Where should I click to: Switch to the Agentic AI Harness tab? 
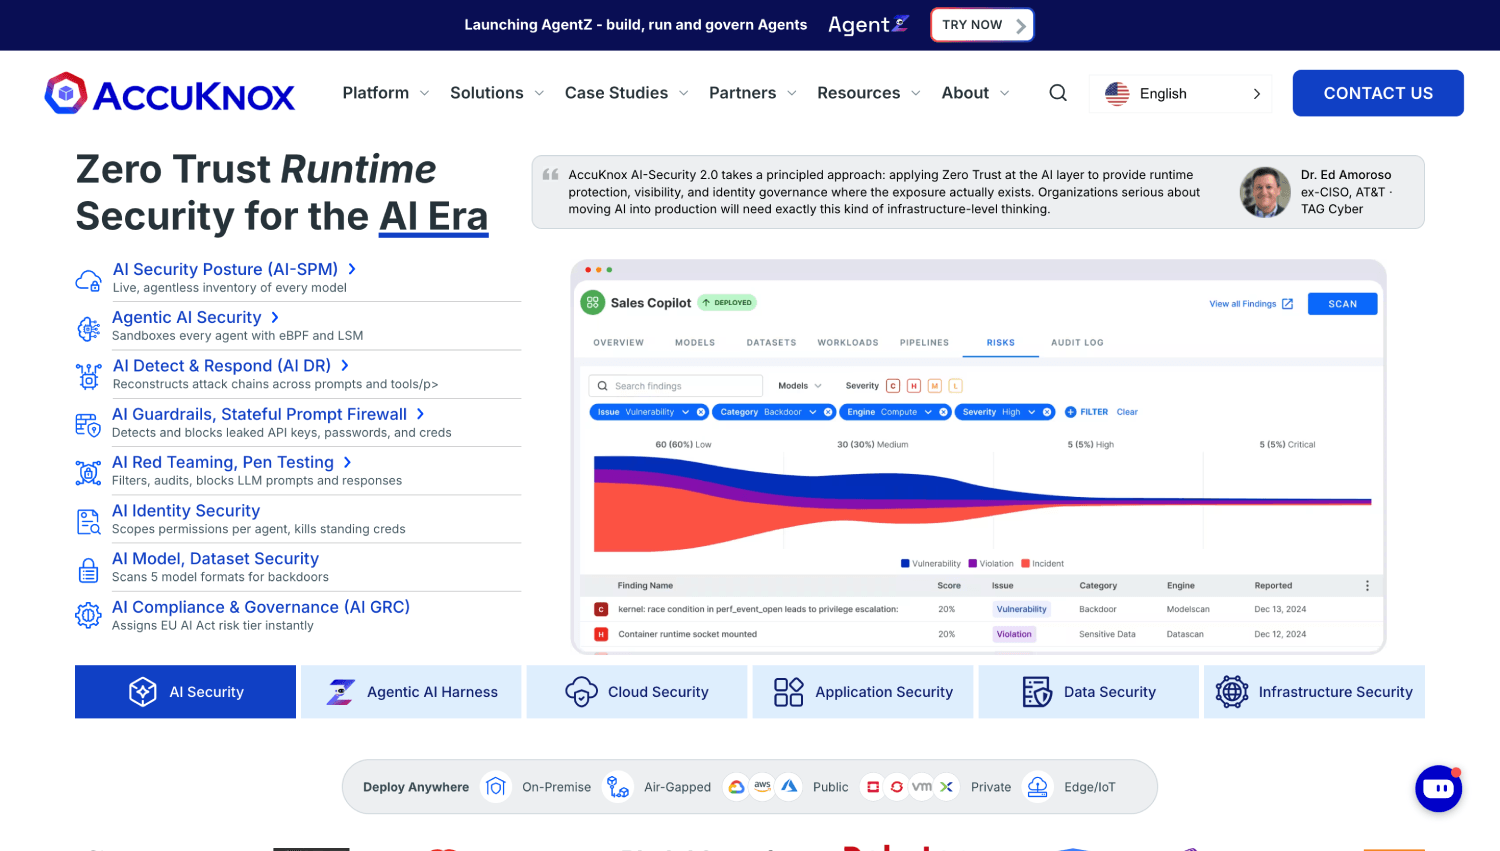(x=411, y=692)
